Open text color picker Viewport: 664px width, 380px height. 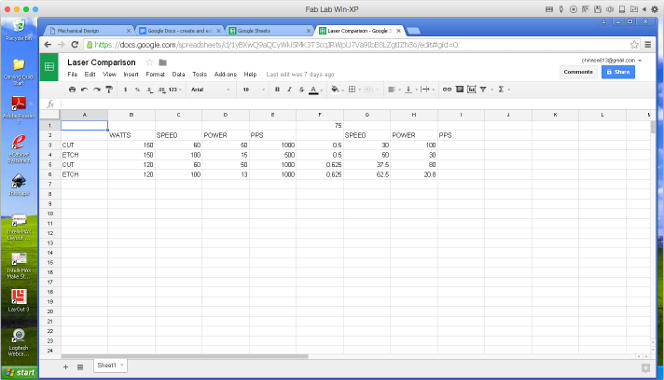pyautogui.click(x=313, y=90)
